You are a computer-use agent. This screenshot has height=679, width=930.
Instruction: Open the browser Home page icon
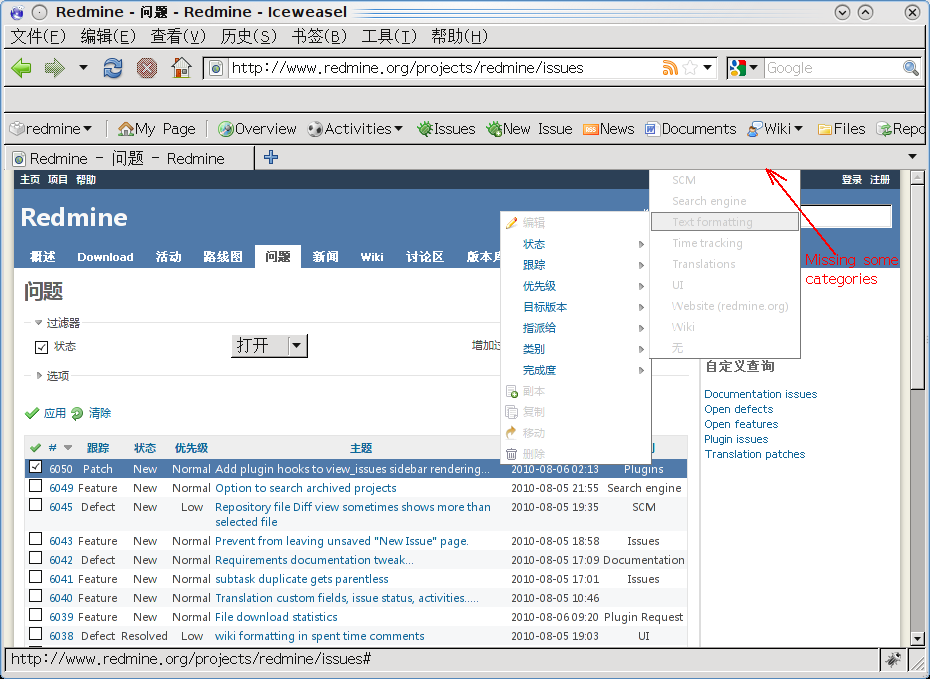181,68
